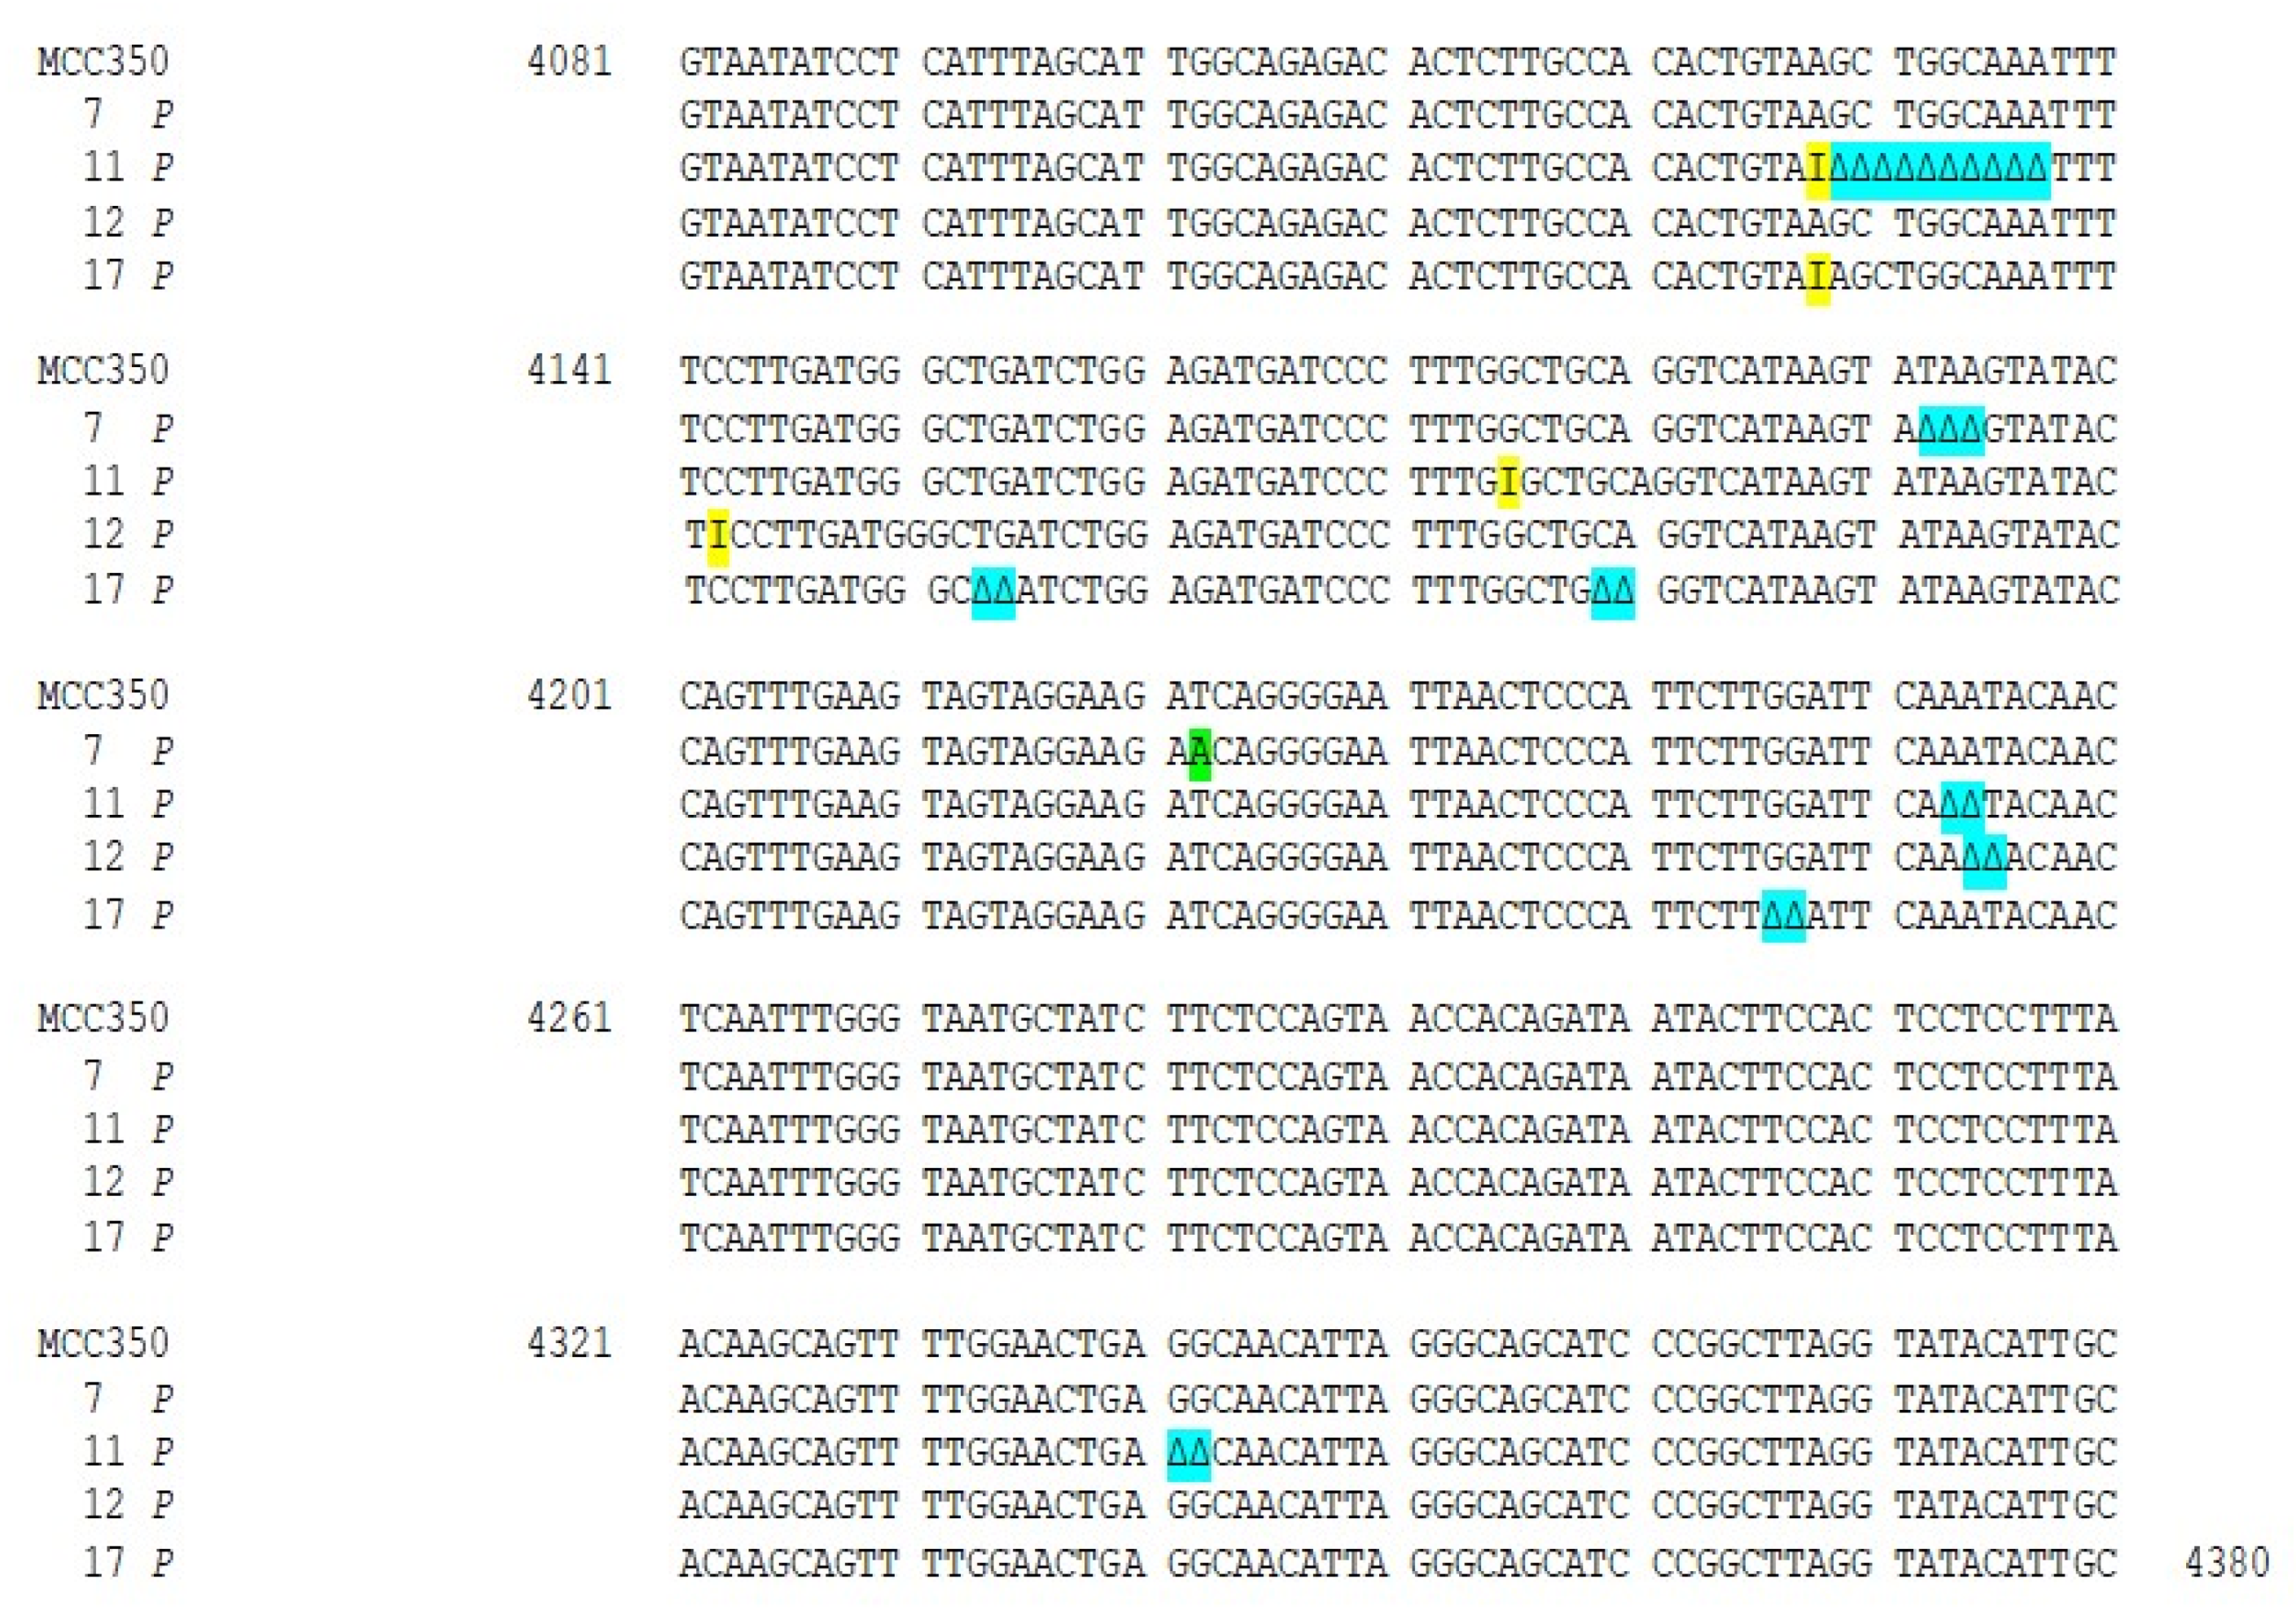
Task: Click cyan ΔΔΔ in AΔΔΔGTATAC of row 7 P
Action: coord(1951,430)
